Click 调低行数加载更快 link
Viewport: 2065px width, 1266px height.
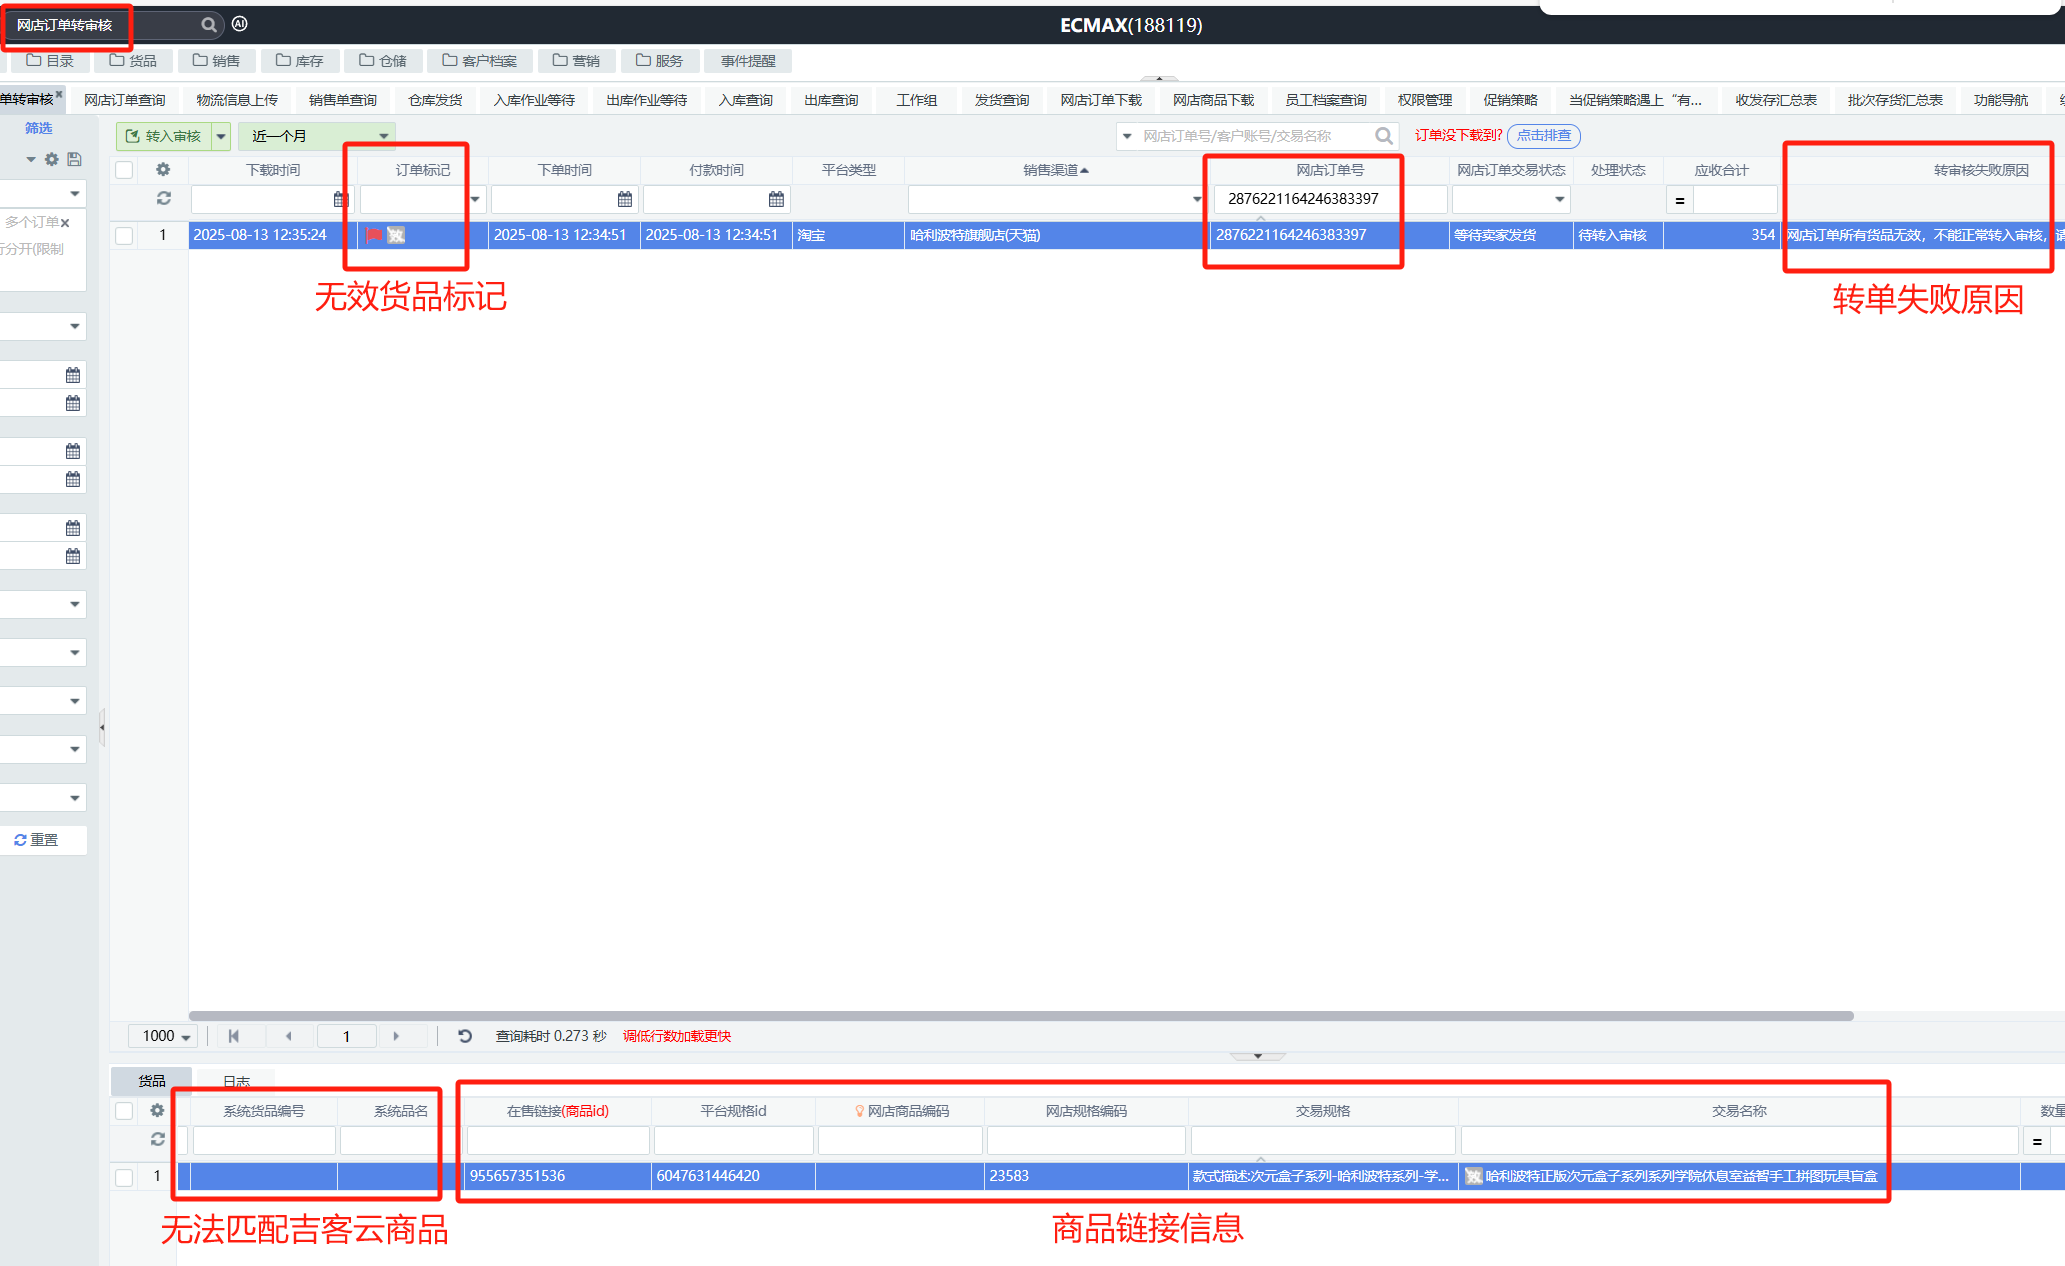pos(677,1036)
